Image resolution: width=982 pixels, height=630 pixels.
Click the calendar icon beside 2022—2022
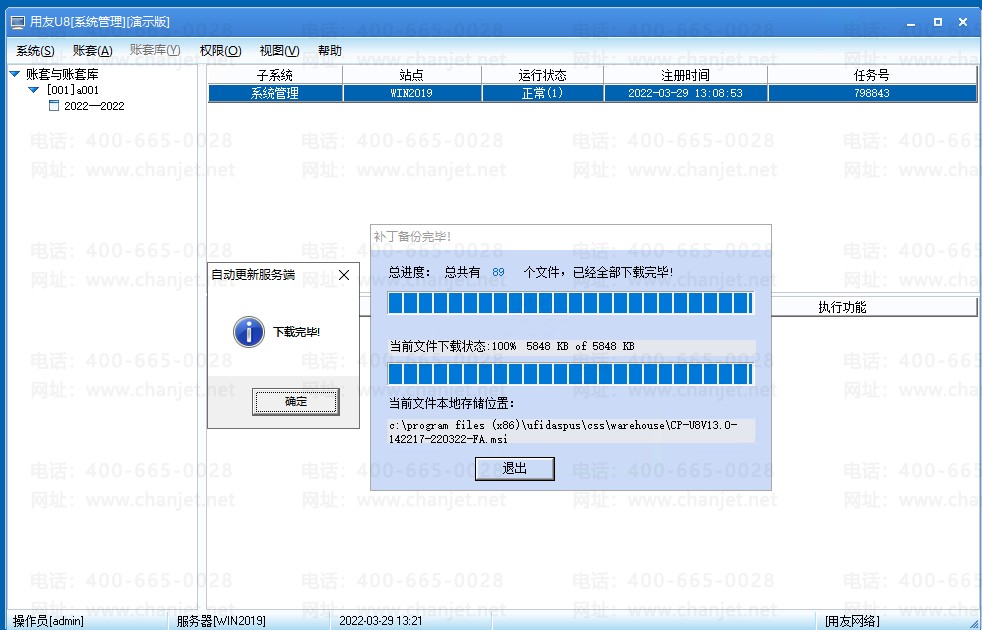tap(54, 106)
